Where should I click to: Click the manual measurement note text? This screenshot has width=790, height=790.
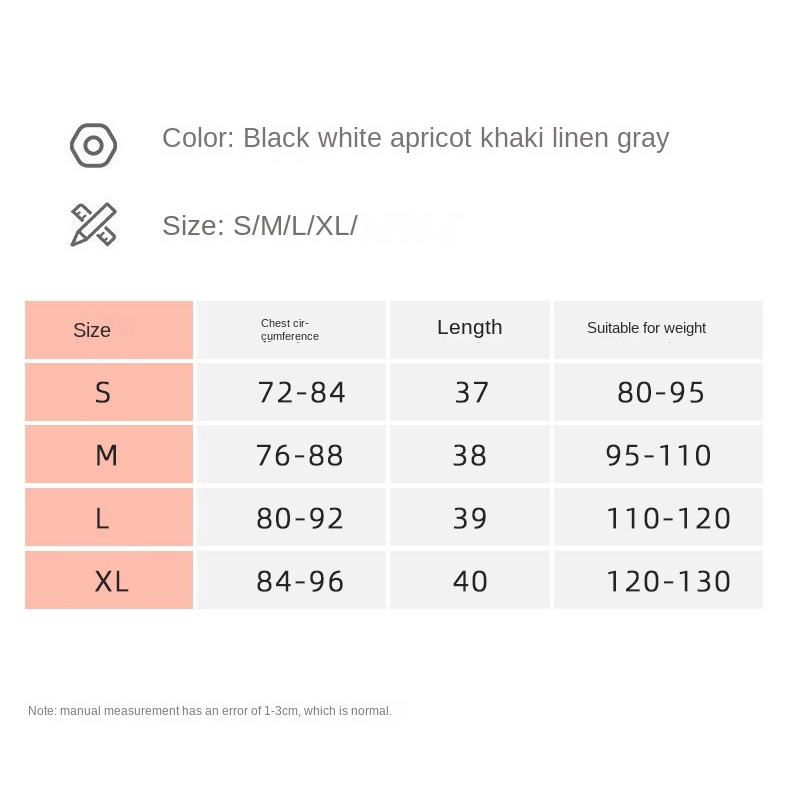[210, 711]
